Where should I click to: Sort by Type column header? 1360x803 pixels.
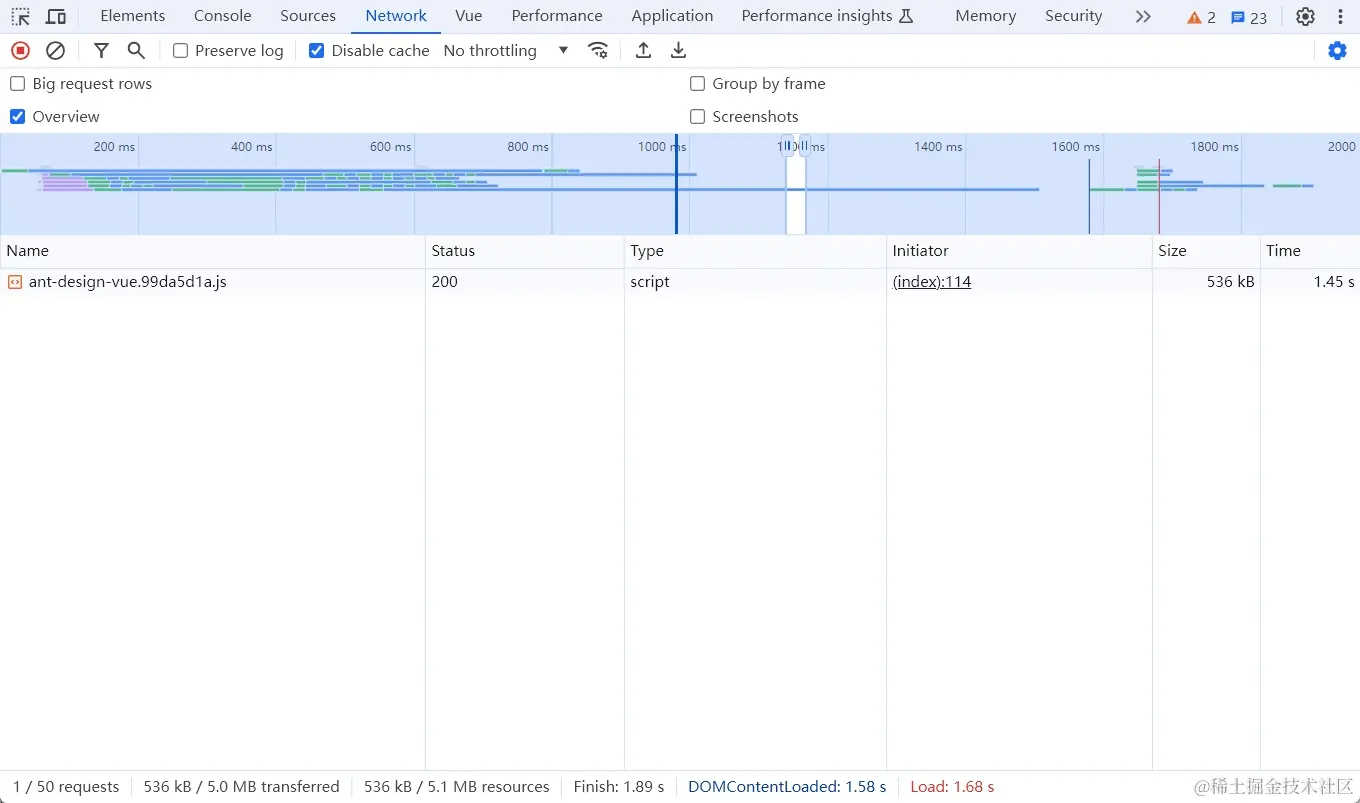(755, 251)
